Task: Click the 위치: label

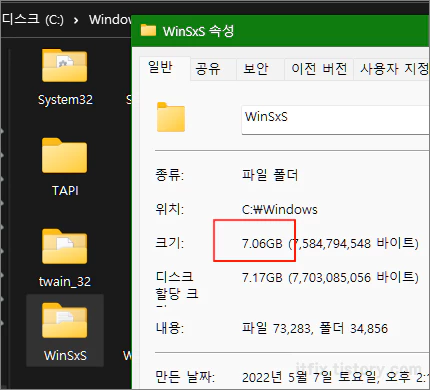Action: 169,209
